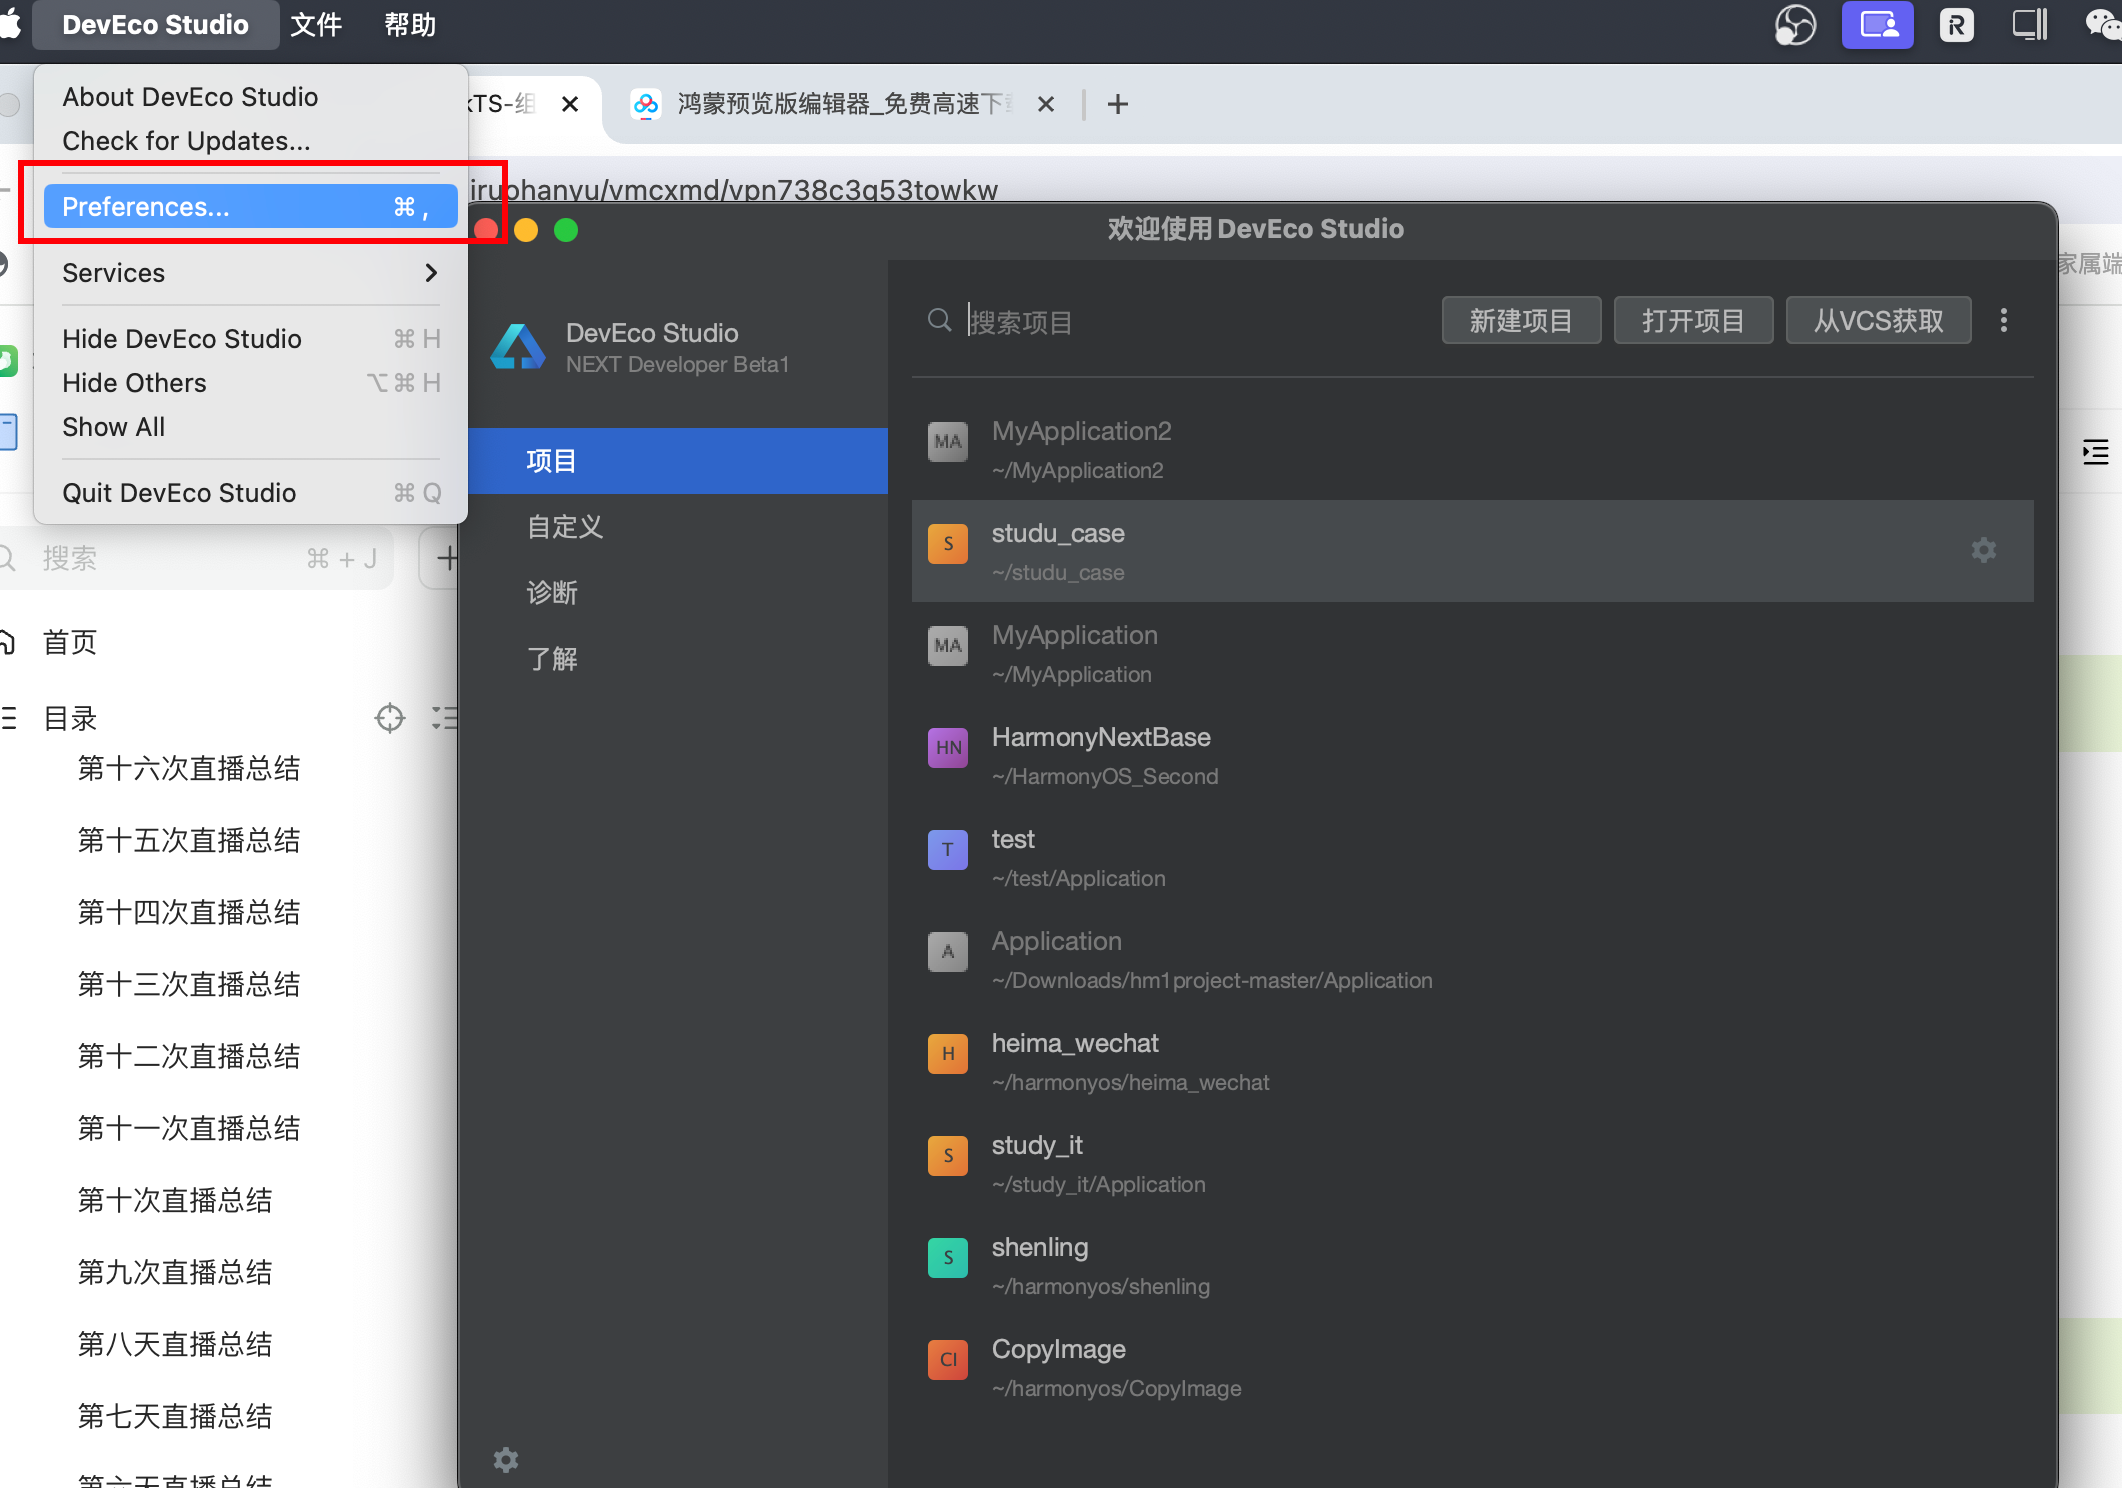
Task: Open the 文件 menu in menu bar
Action: pyautogui.click(x=316, y=24)
